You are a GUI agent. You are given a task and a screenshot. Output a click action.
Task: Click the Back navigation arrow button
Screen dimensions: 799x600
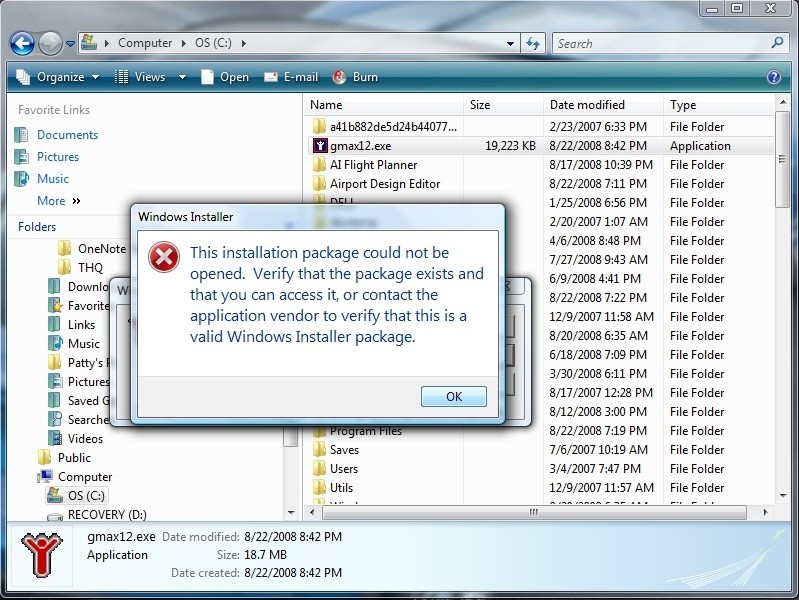(x=22, y=43)
